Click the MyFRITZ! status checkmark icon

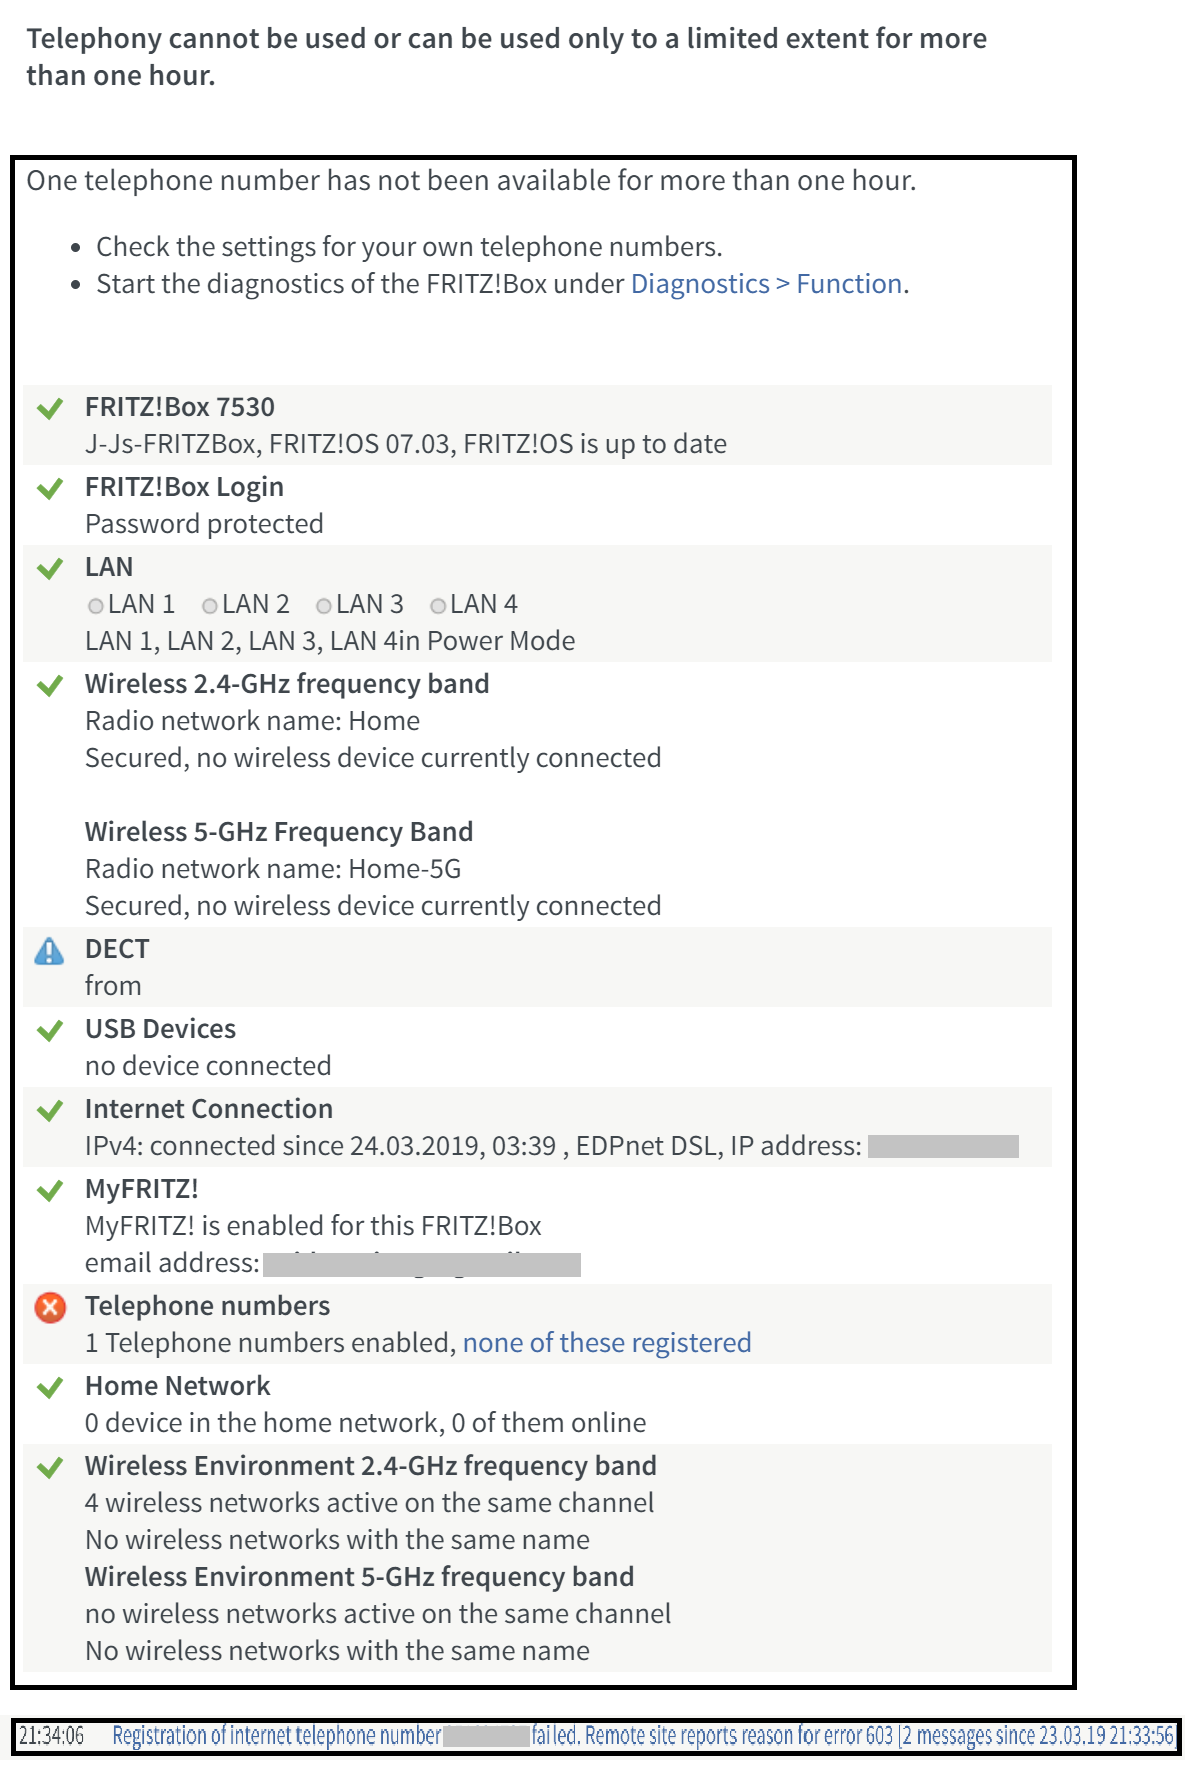[x=50, y=1191]
